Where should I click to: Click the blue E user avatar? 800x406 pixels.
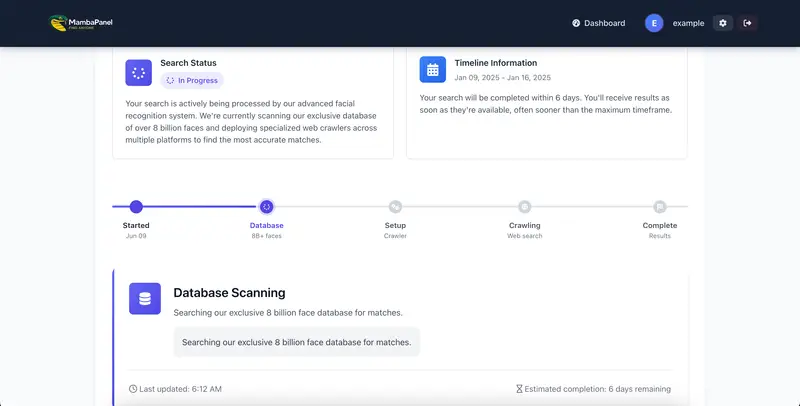tap(654, 23)
